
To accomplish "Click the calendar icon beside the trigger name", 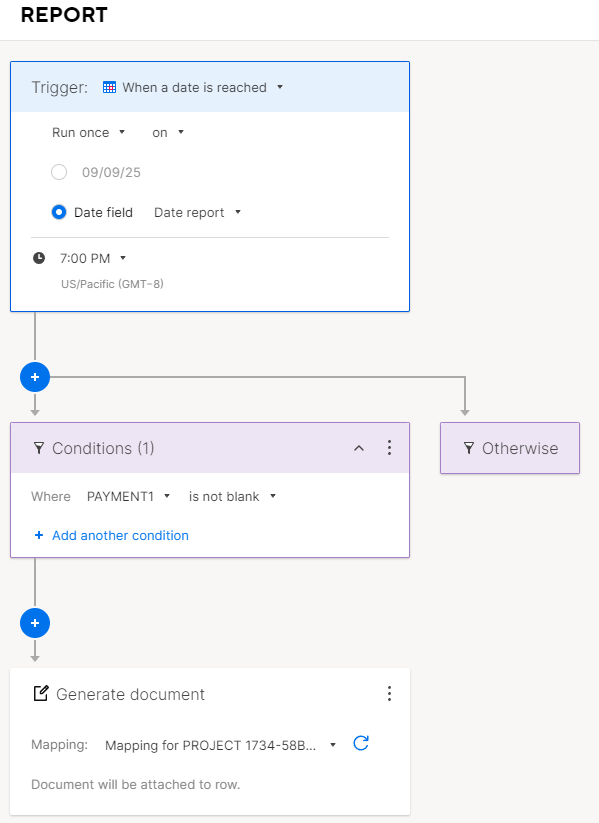I will pos(109,88).
